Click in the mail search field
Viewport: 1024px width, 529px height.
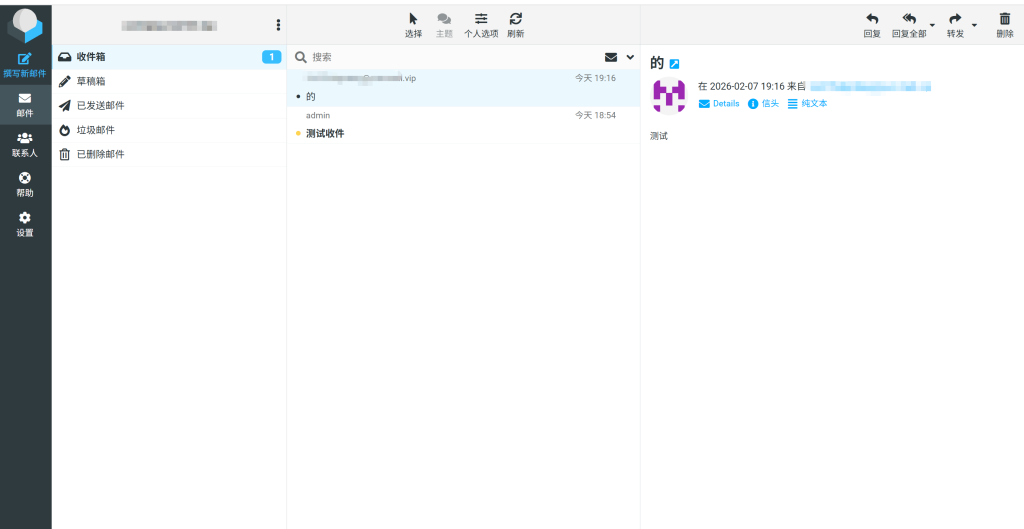[x=450, y=57]
